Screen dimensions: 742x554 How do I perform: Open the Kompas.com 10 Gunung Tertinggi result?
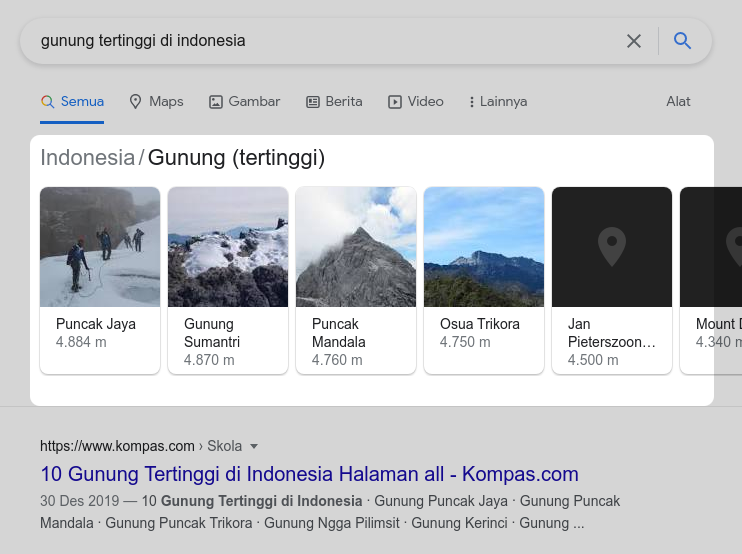pyautogui.click(x=309, y=474)
